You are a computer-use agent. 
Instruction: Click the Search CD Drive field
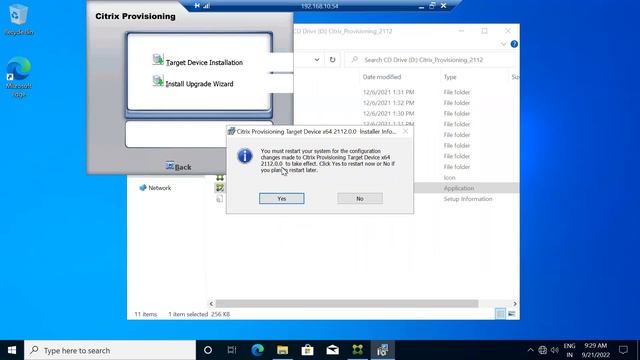pyautogui.click(x=431, y=60)
